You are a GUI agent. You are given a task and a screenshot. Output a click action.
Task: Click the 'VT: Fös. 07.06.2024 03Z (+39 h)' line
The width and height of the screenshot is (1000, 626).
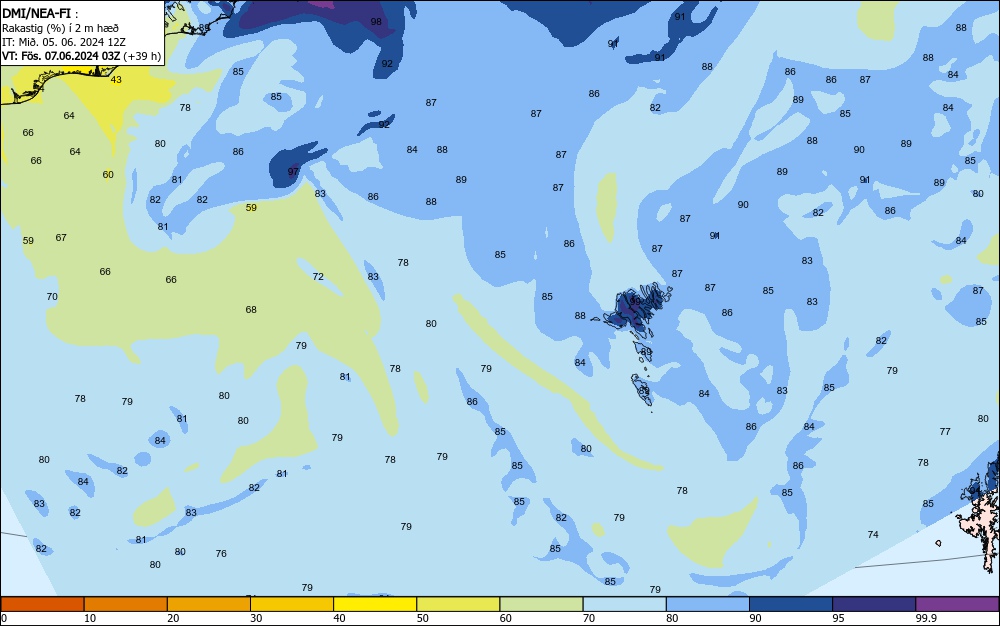(x=81, y=56)
